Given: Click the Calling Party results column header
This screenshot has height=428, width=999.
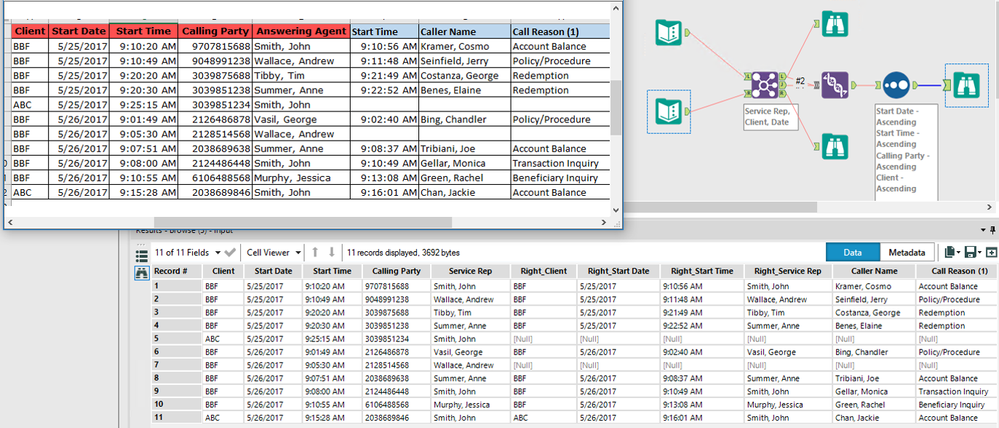Looking at the screenshot, I should pyautogui.click(x=396, y=271).
